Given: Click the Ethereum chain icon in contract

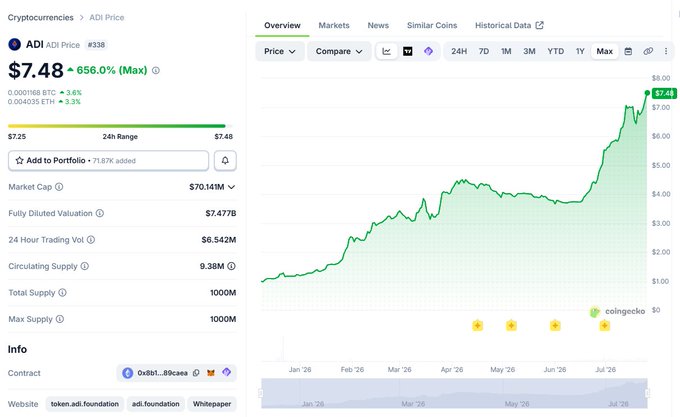Looking at the screenshot, I should [128, 373].
